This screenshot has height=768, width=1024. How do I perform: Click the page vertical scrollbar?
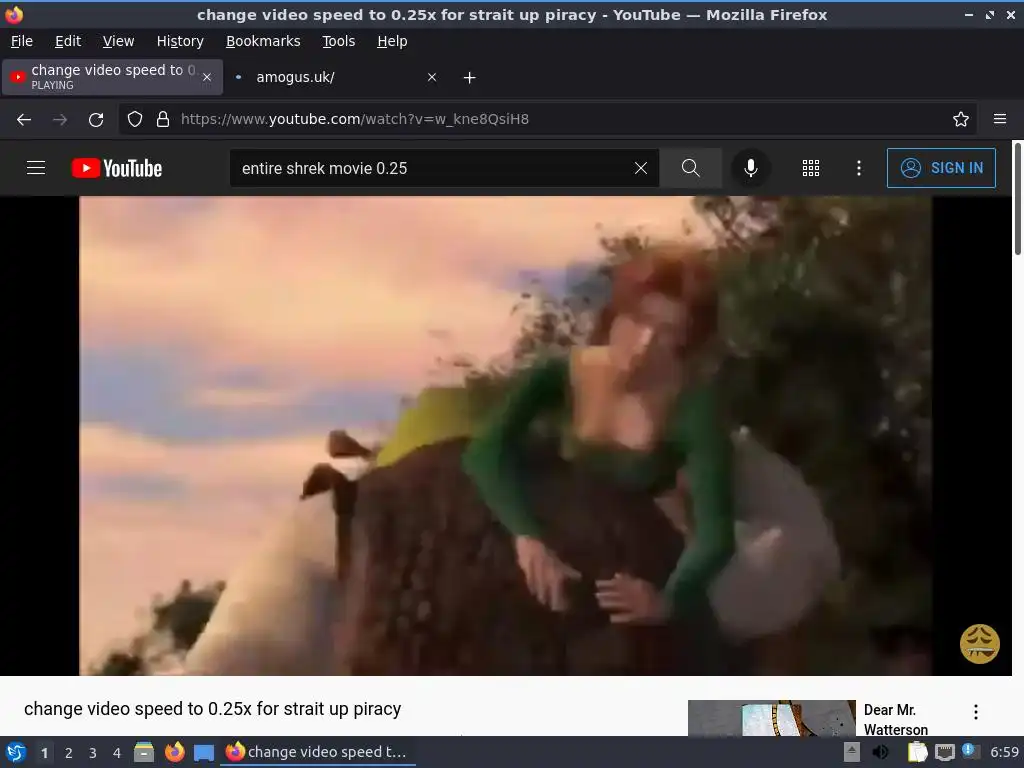[1017, 199]
